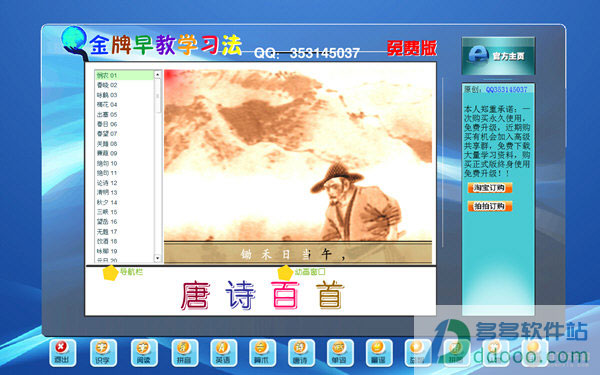Select poem 春日 06 in the list
This screenshot has height=375, width=600.
124,124
